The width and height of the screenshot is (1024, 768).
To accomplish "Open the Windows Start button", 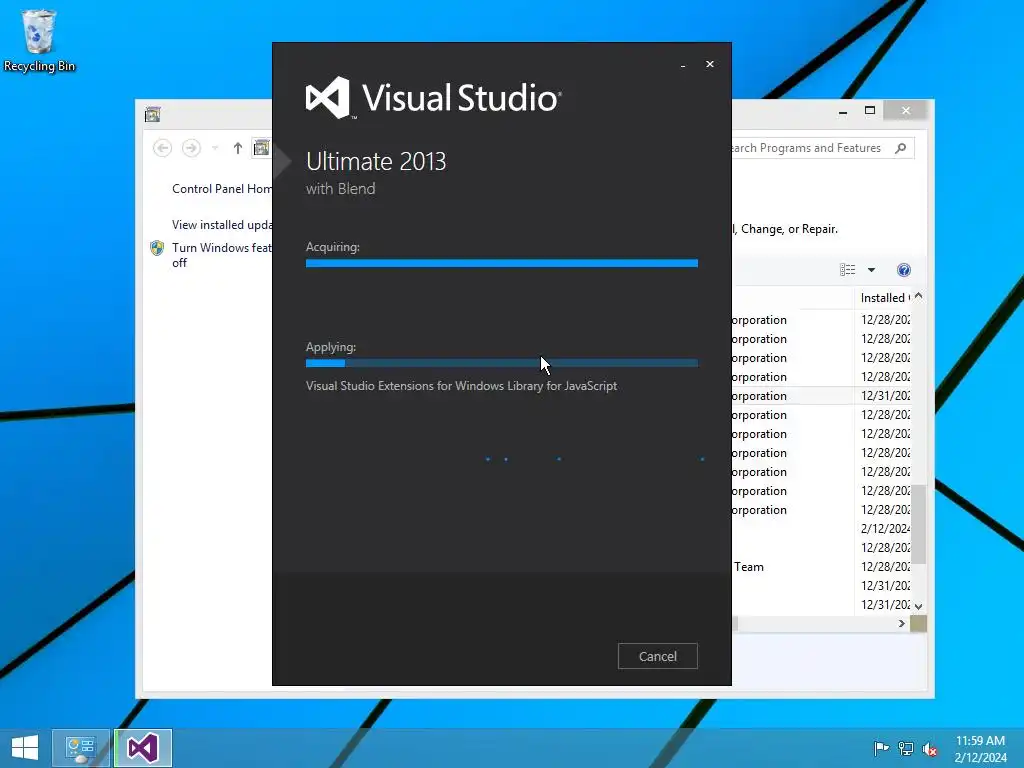I will [x=25, y=748].
